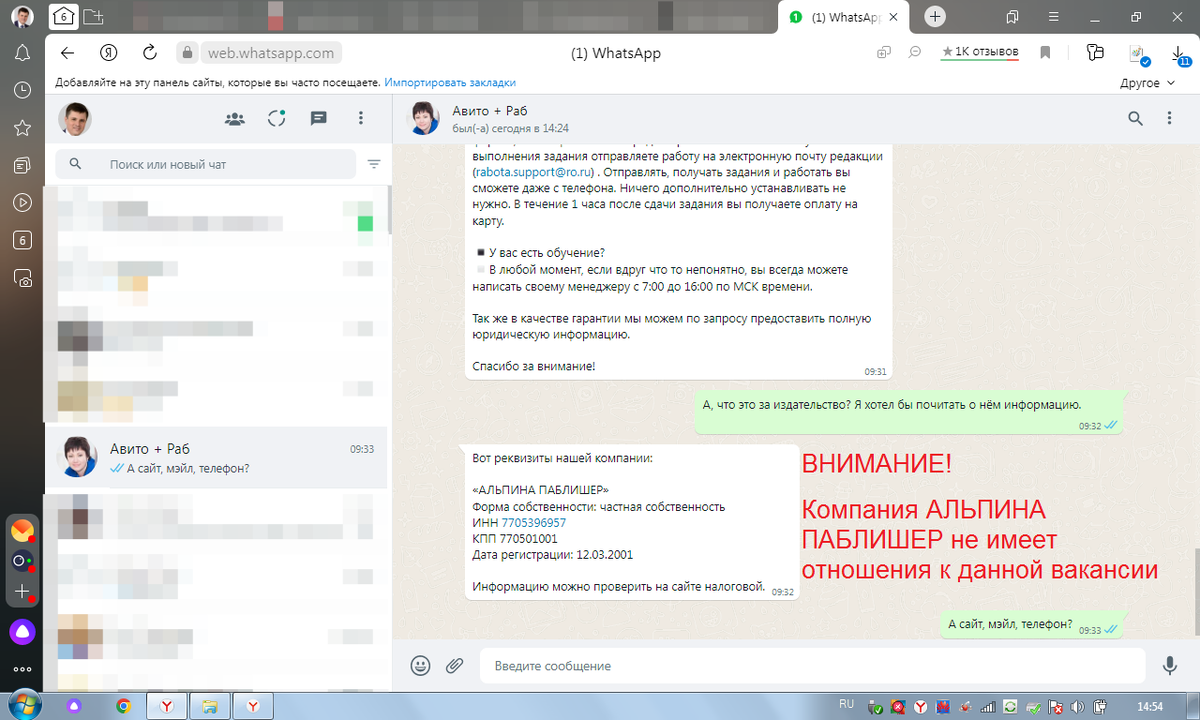Image resolution: width=1200 pixels, height=720 pixels.
Task: Open the bookmarks sidebar icon in title bar
Action: 1013,16
